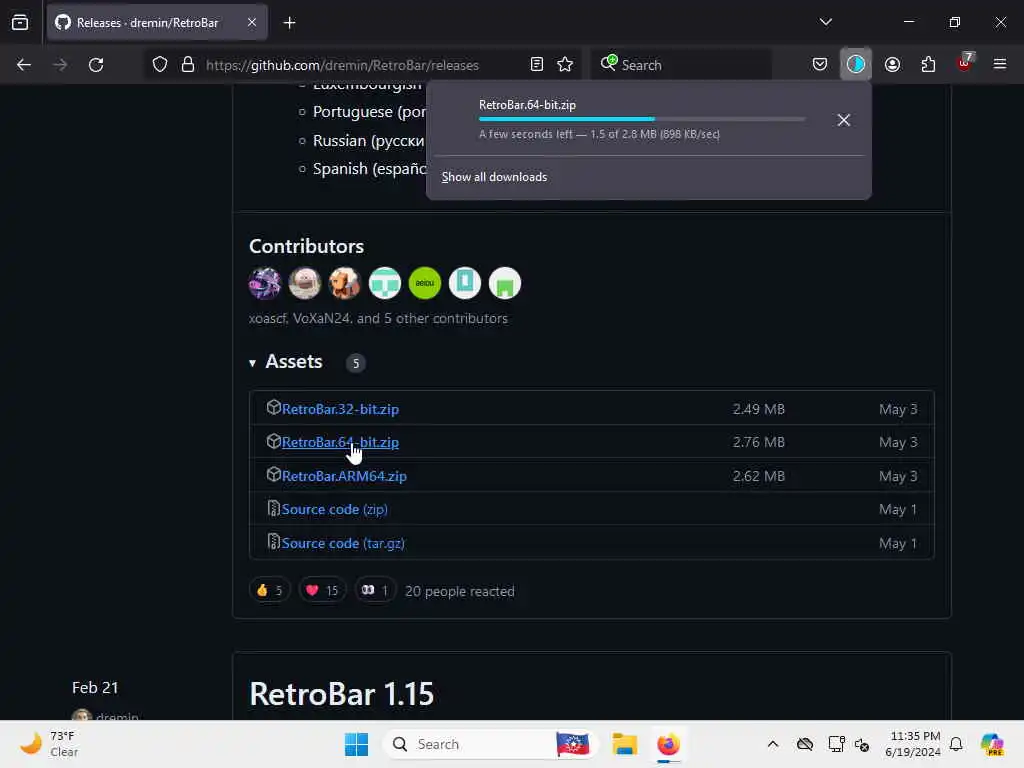This screenshot has height=768, width=1024.
Task: Download RetroBar.ARM64.zip
Action: tap(344, 476)
